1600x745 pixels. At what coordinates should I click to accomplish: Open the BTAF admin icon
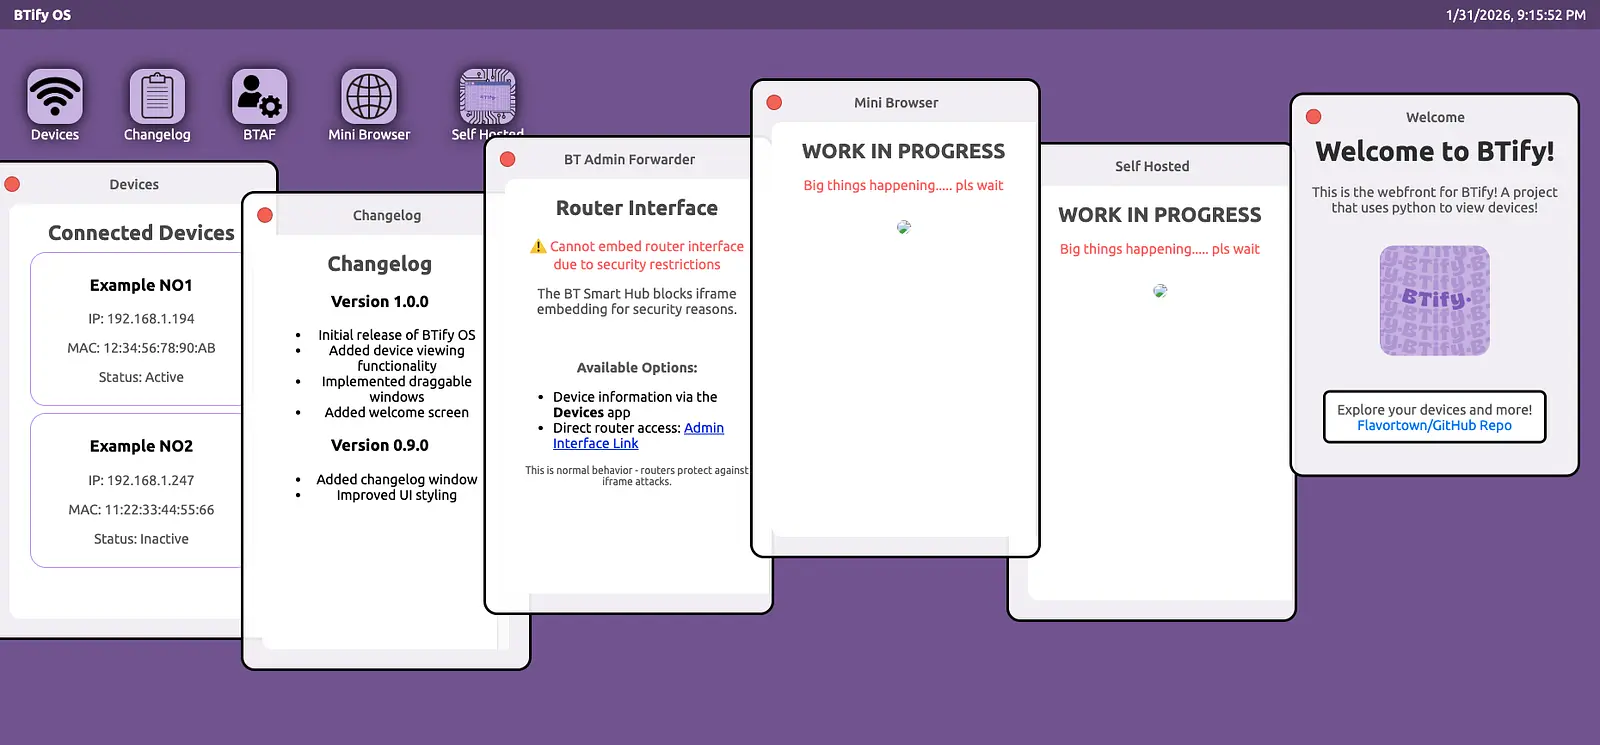click(259, 97)
